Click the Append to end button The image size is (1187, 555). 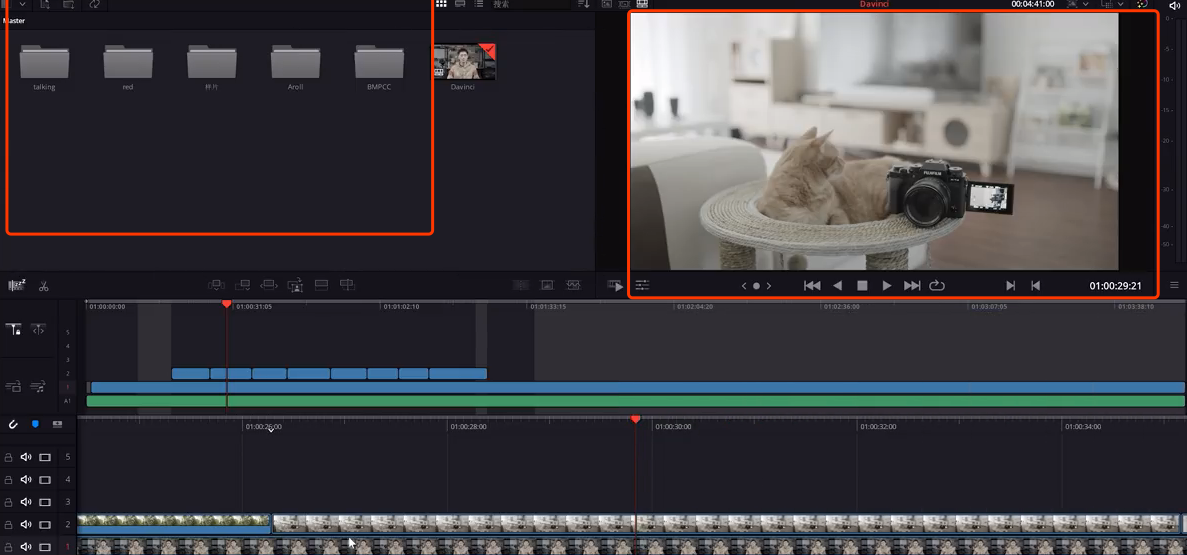pyautogui.click(x=242, y=285)
